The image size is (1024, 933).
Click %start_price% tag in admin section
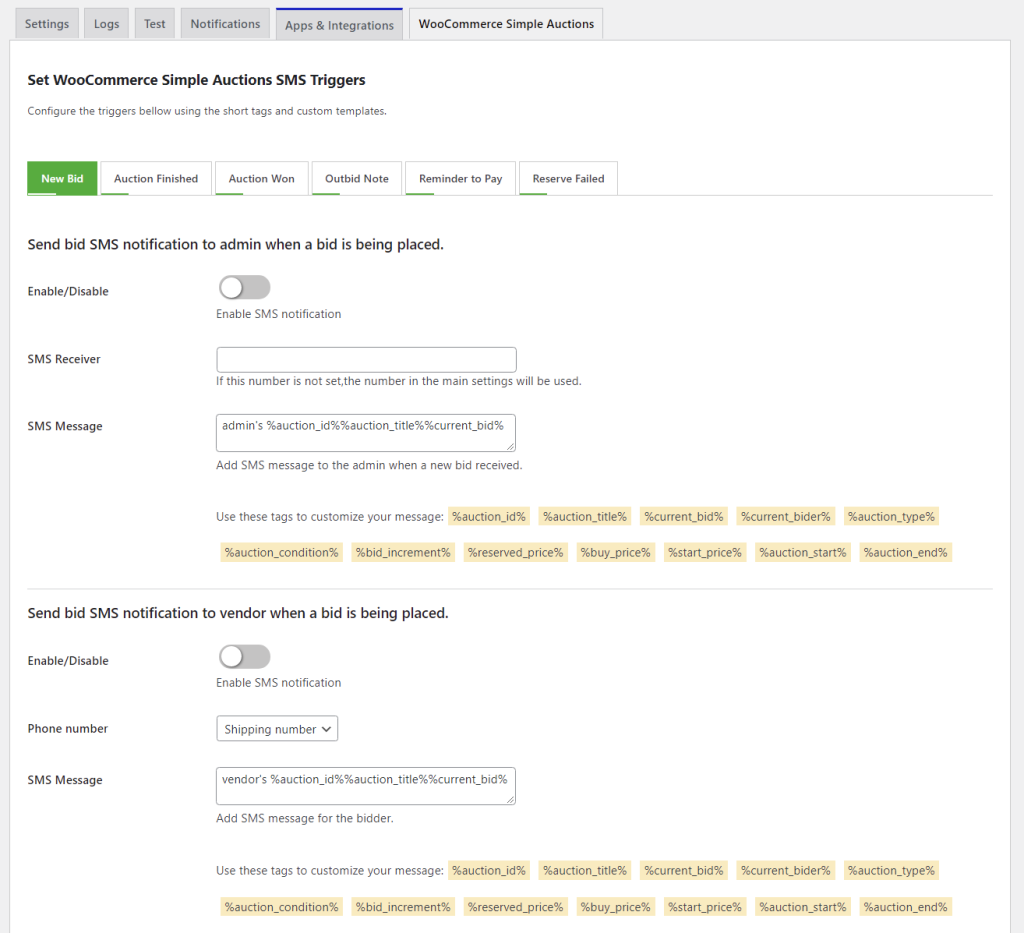705,552
